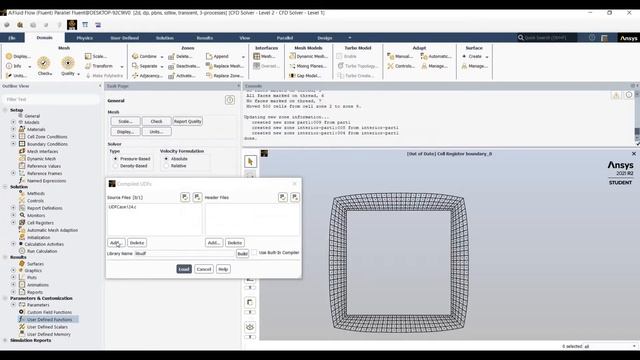Select User Defined Functions tree item
The height and width of the screenshot is (360, 640).
tap(49, 320)
